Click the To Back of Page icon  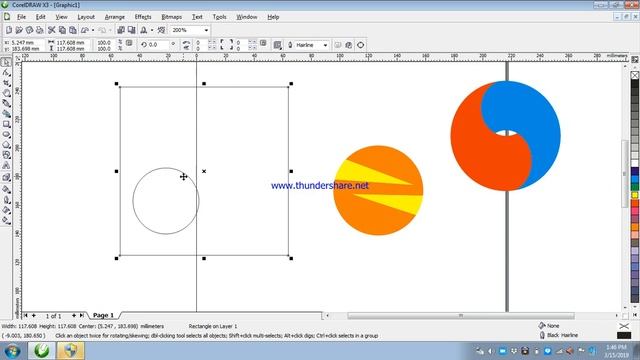(x=348, y=45)
